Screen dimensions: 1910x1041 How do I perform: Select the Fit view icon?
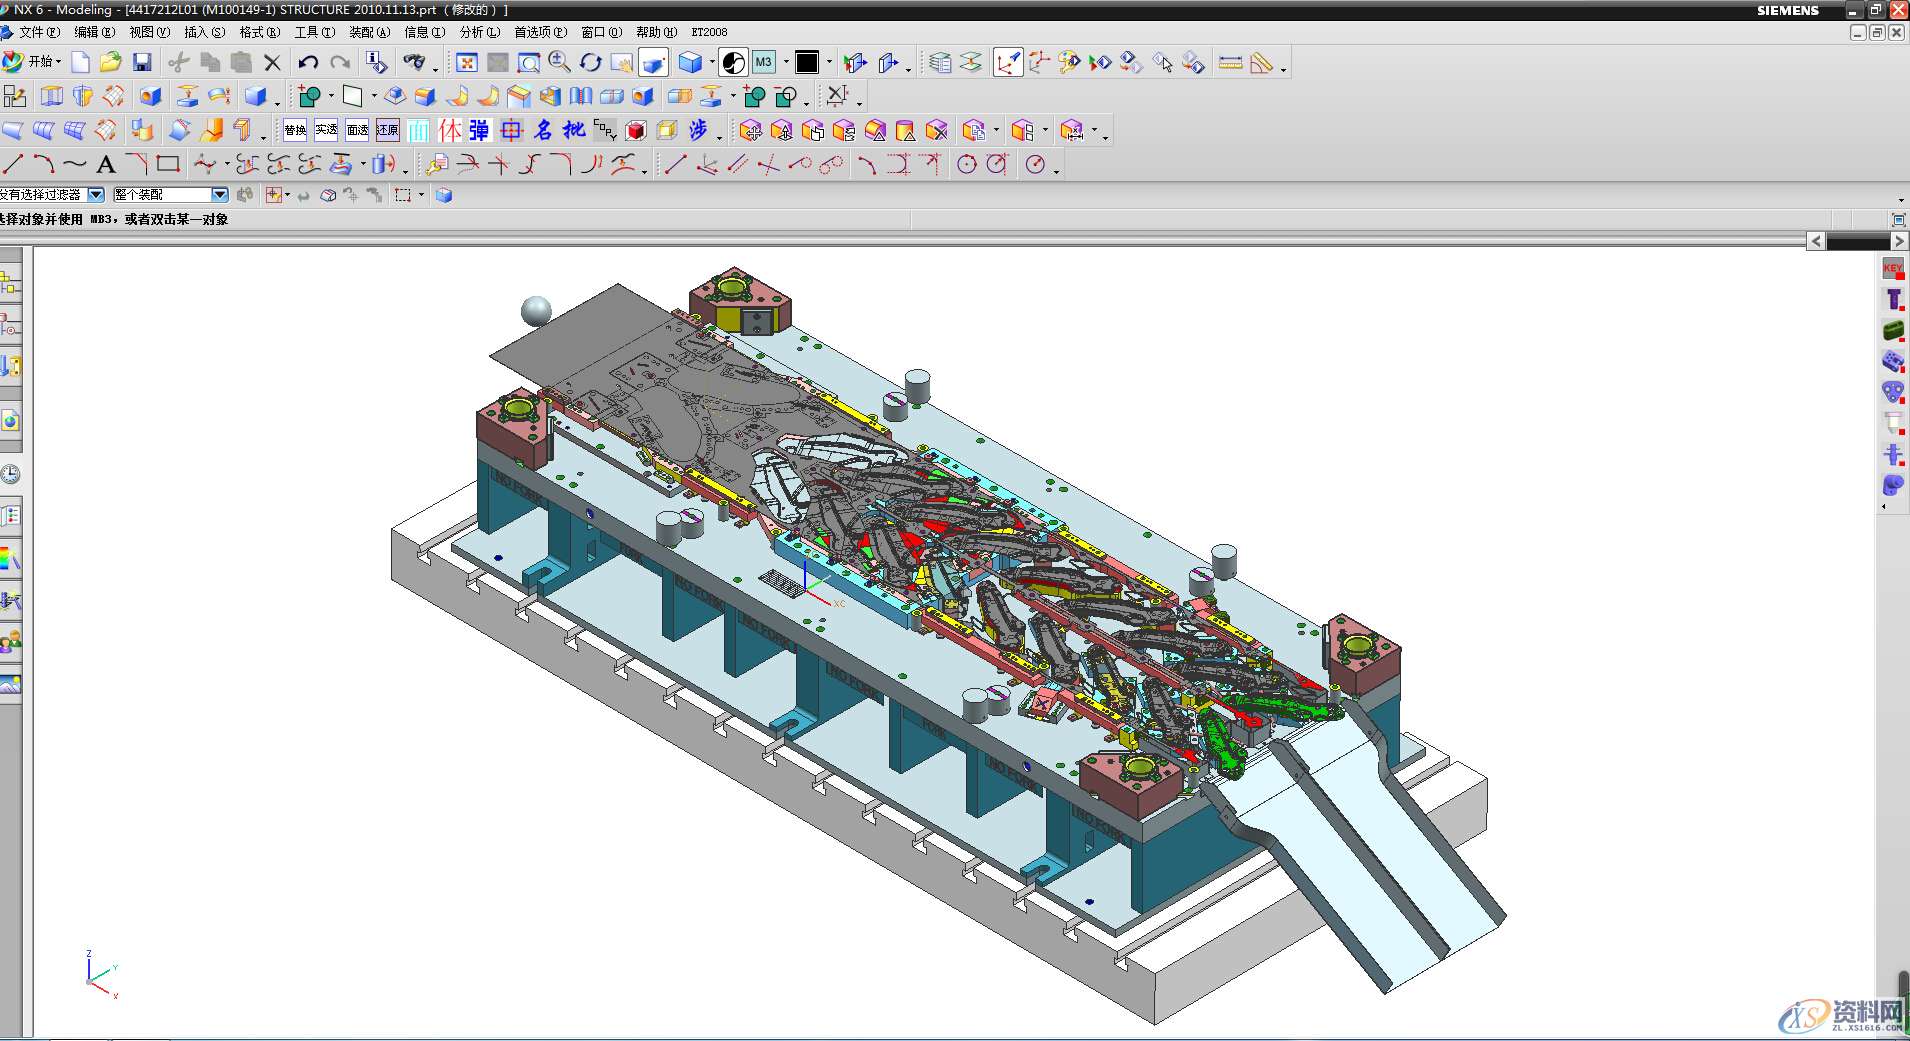(467, 63)
